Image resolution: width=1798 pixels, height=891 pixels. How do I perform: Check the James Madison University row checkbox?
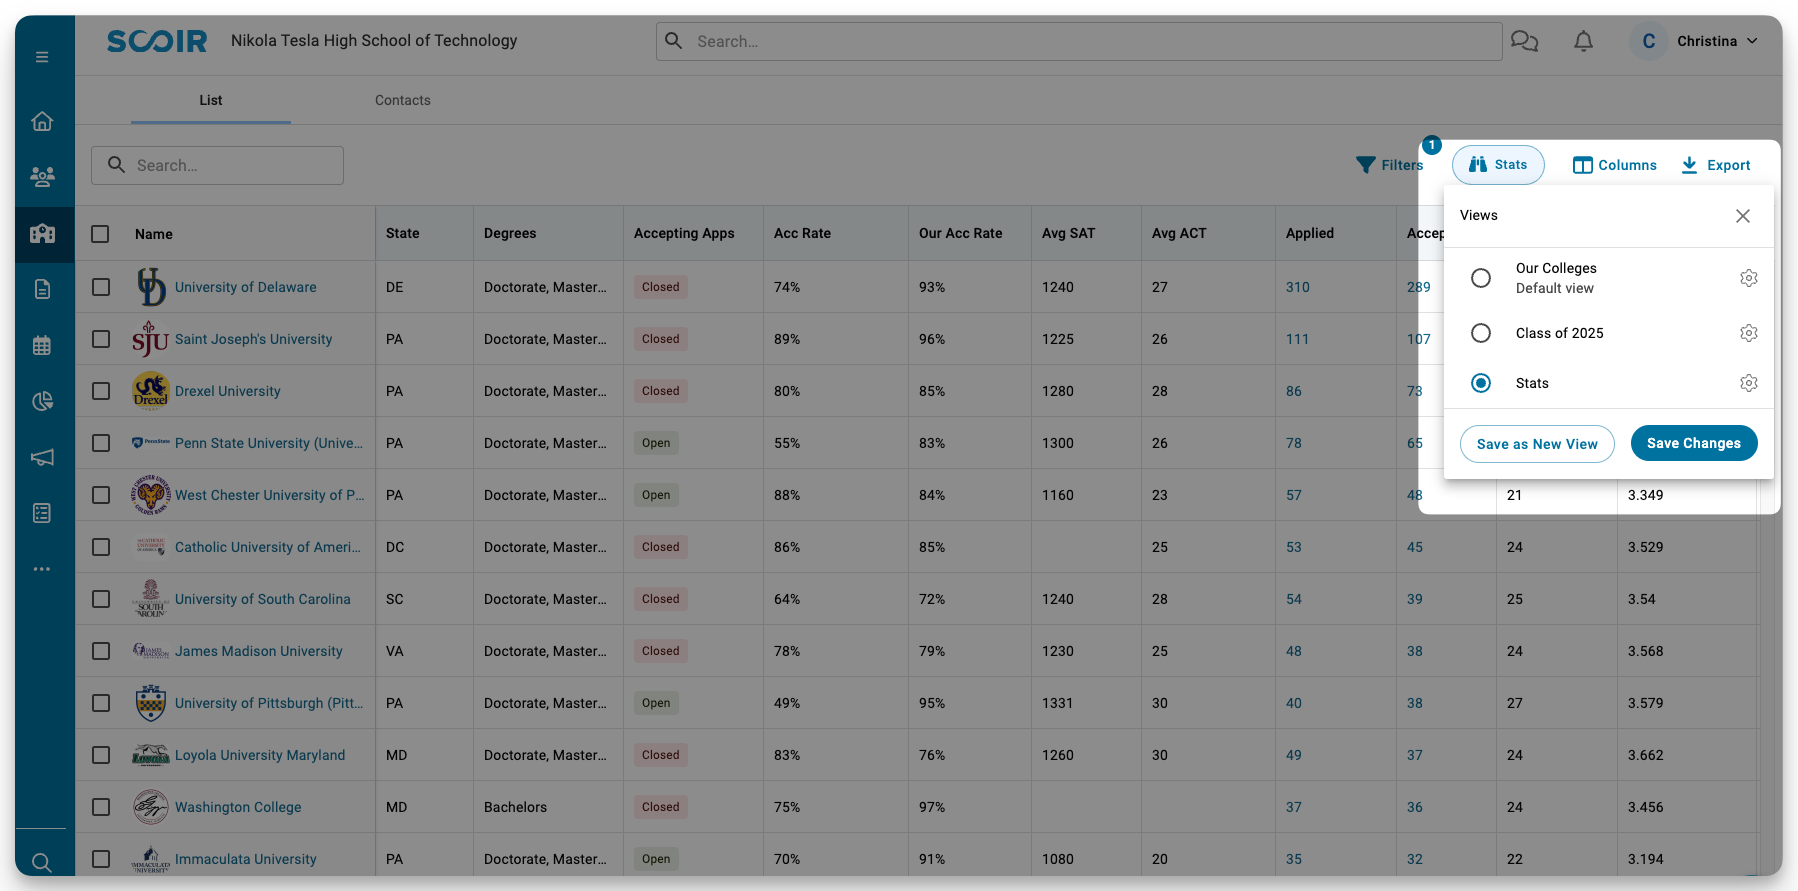coord(101,651)
